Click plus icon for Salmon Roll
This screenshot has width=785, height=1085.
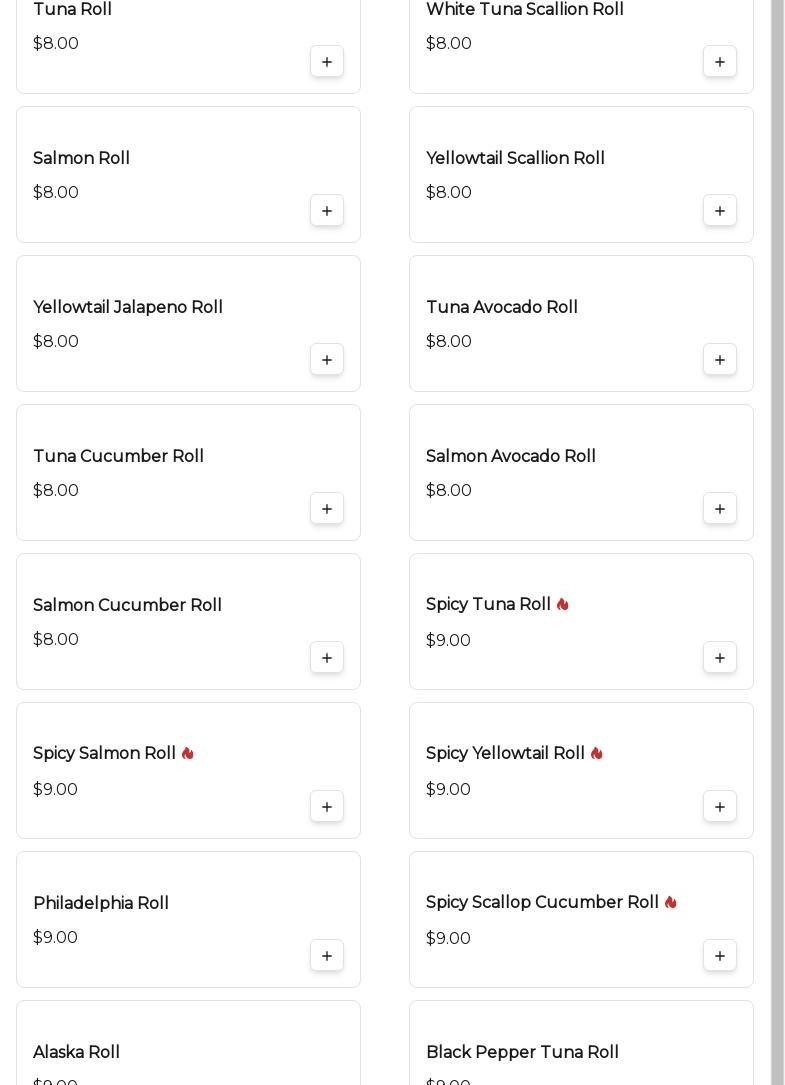pyautogui.click(x=327, y=211)
